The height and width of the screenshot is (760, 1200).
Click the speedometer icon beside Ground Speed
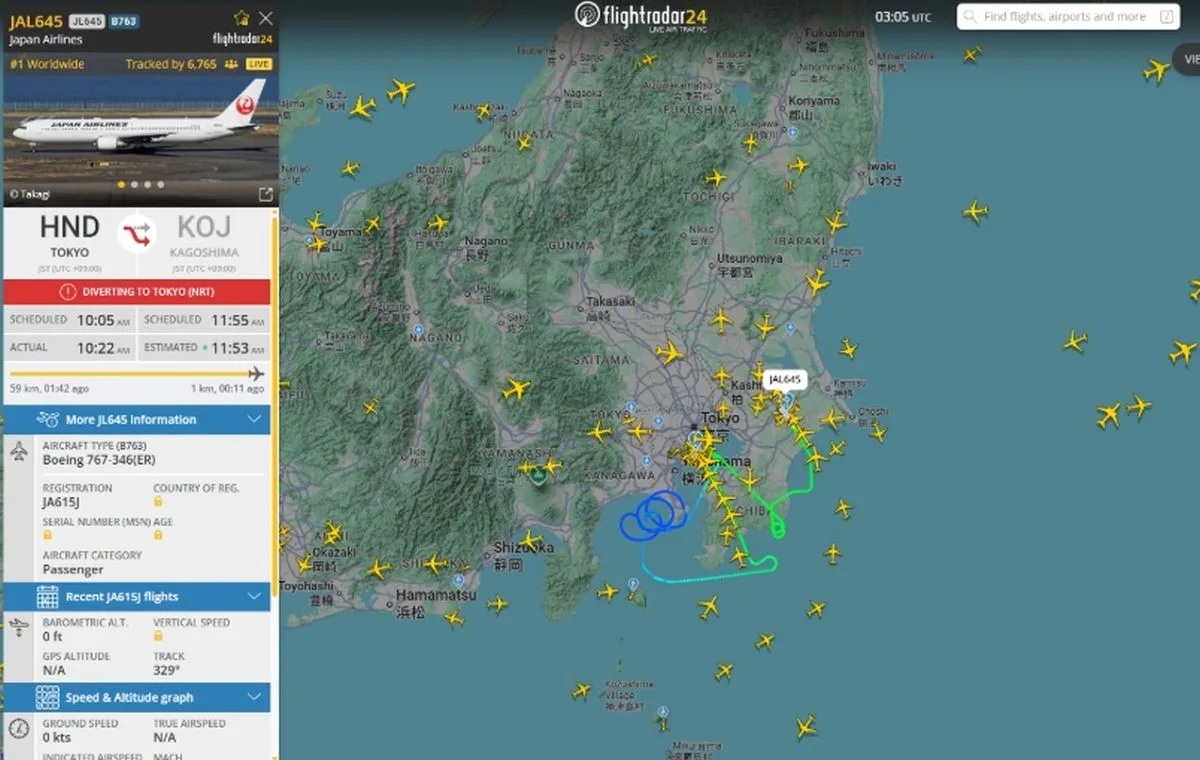pyautogui.click(x=19, y=729)
